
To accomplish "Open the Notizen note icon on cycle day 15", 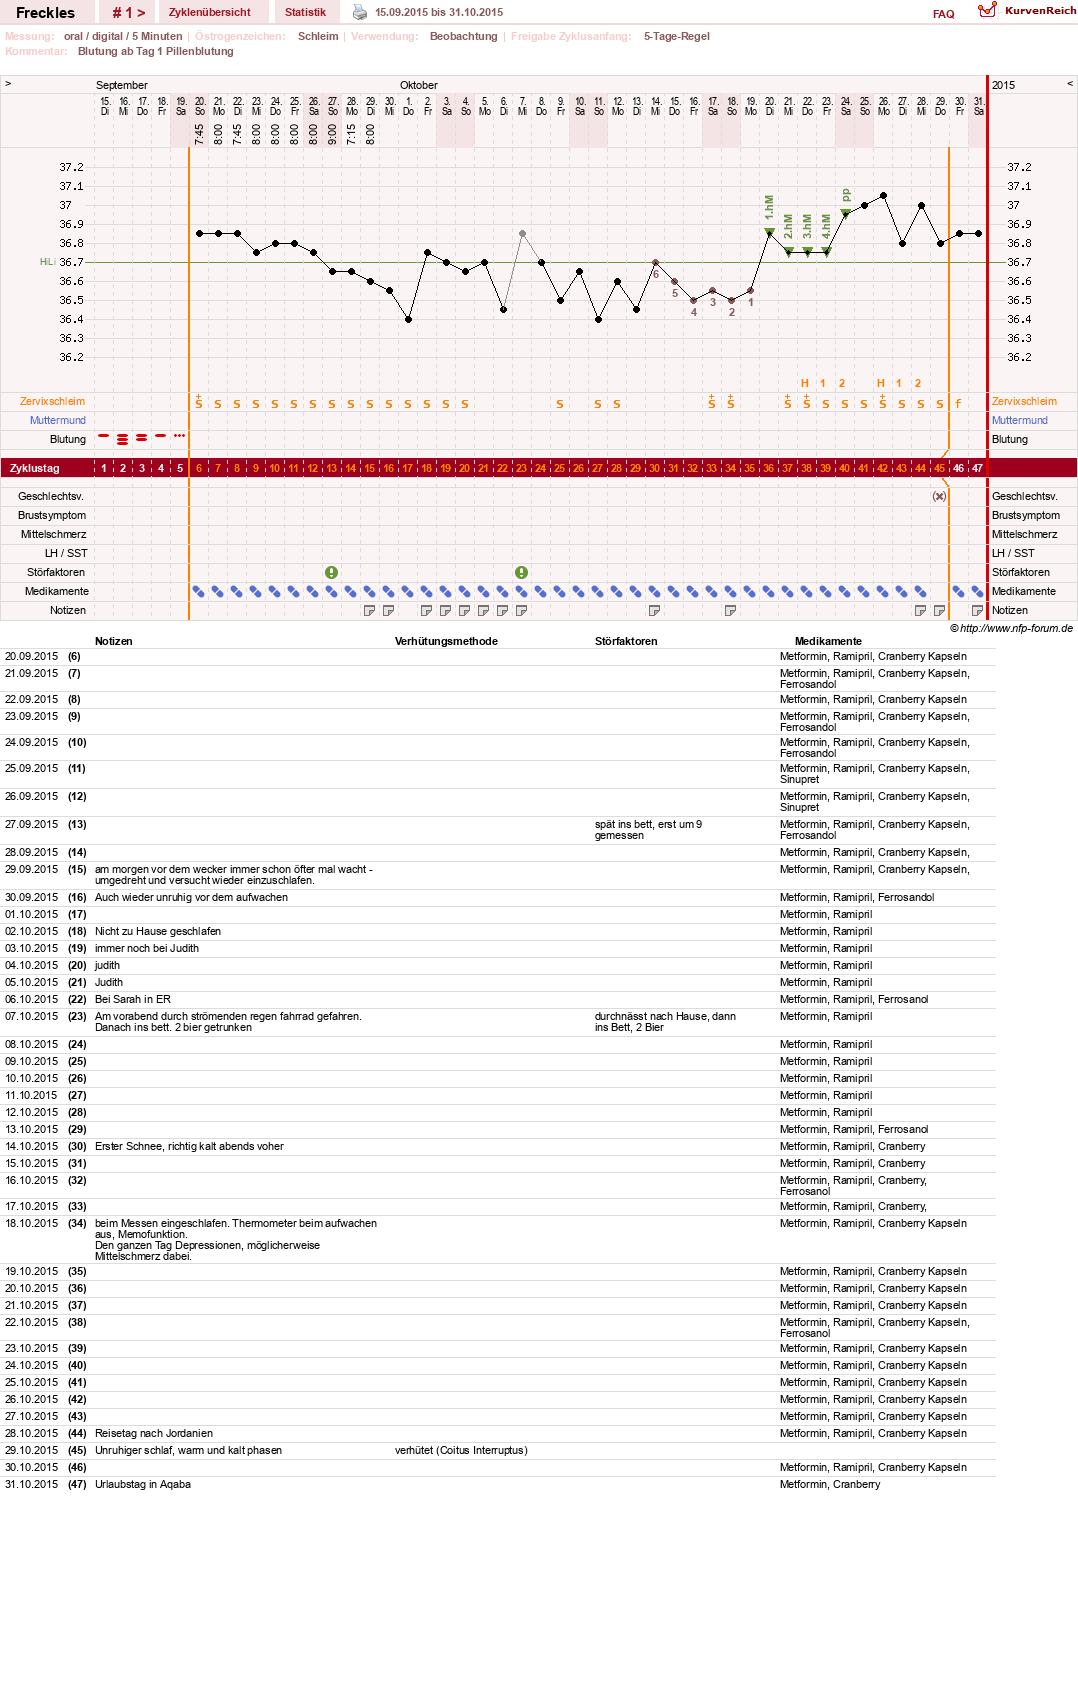I will (370, 610).
